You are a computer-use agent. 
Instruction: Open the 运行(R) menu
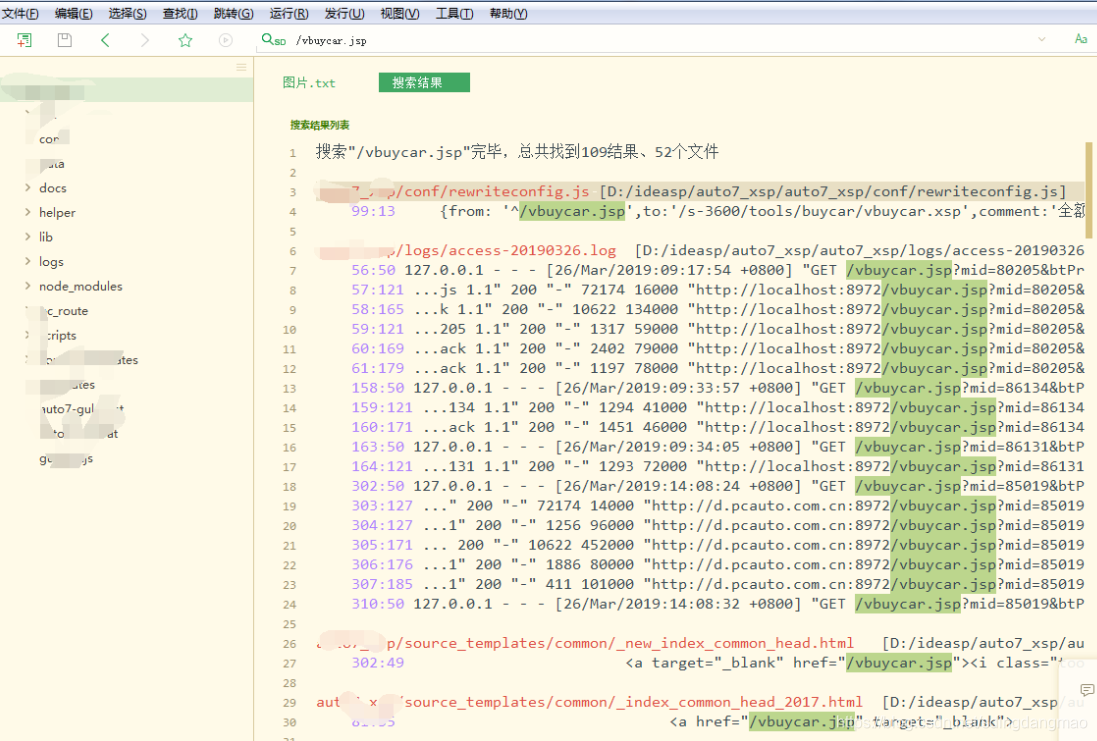pyautogui.click(x=288, y=13)
